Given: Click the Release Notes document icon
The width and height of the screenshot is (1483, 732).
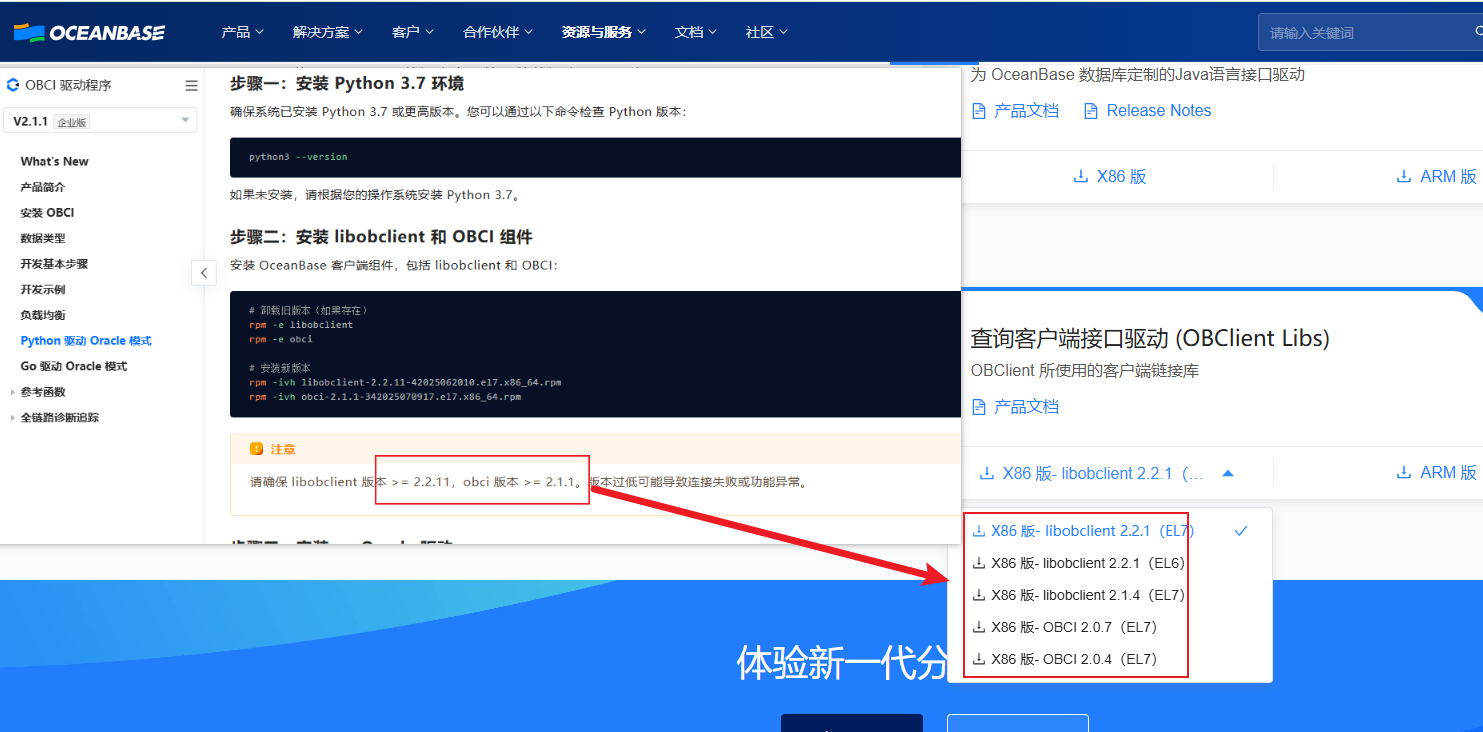Looking at the screenshot, I should pos(1091,111).
